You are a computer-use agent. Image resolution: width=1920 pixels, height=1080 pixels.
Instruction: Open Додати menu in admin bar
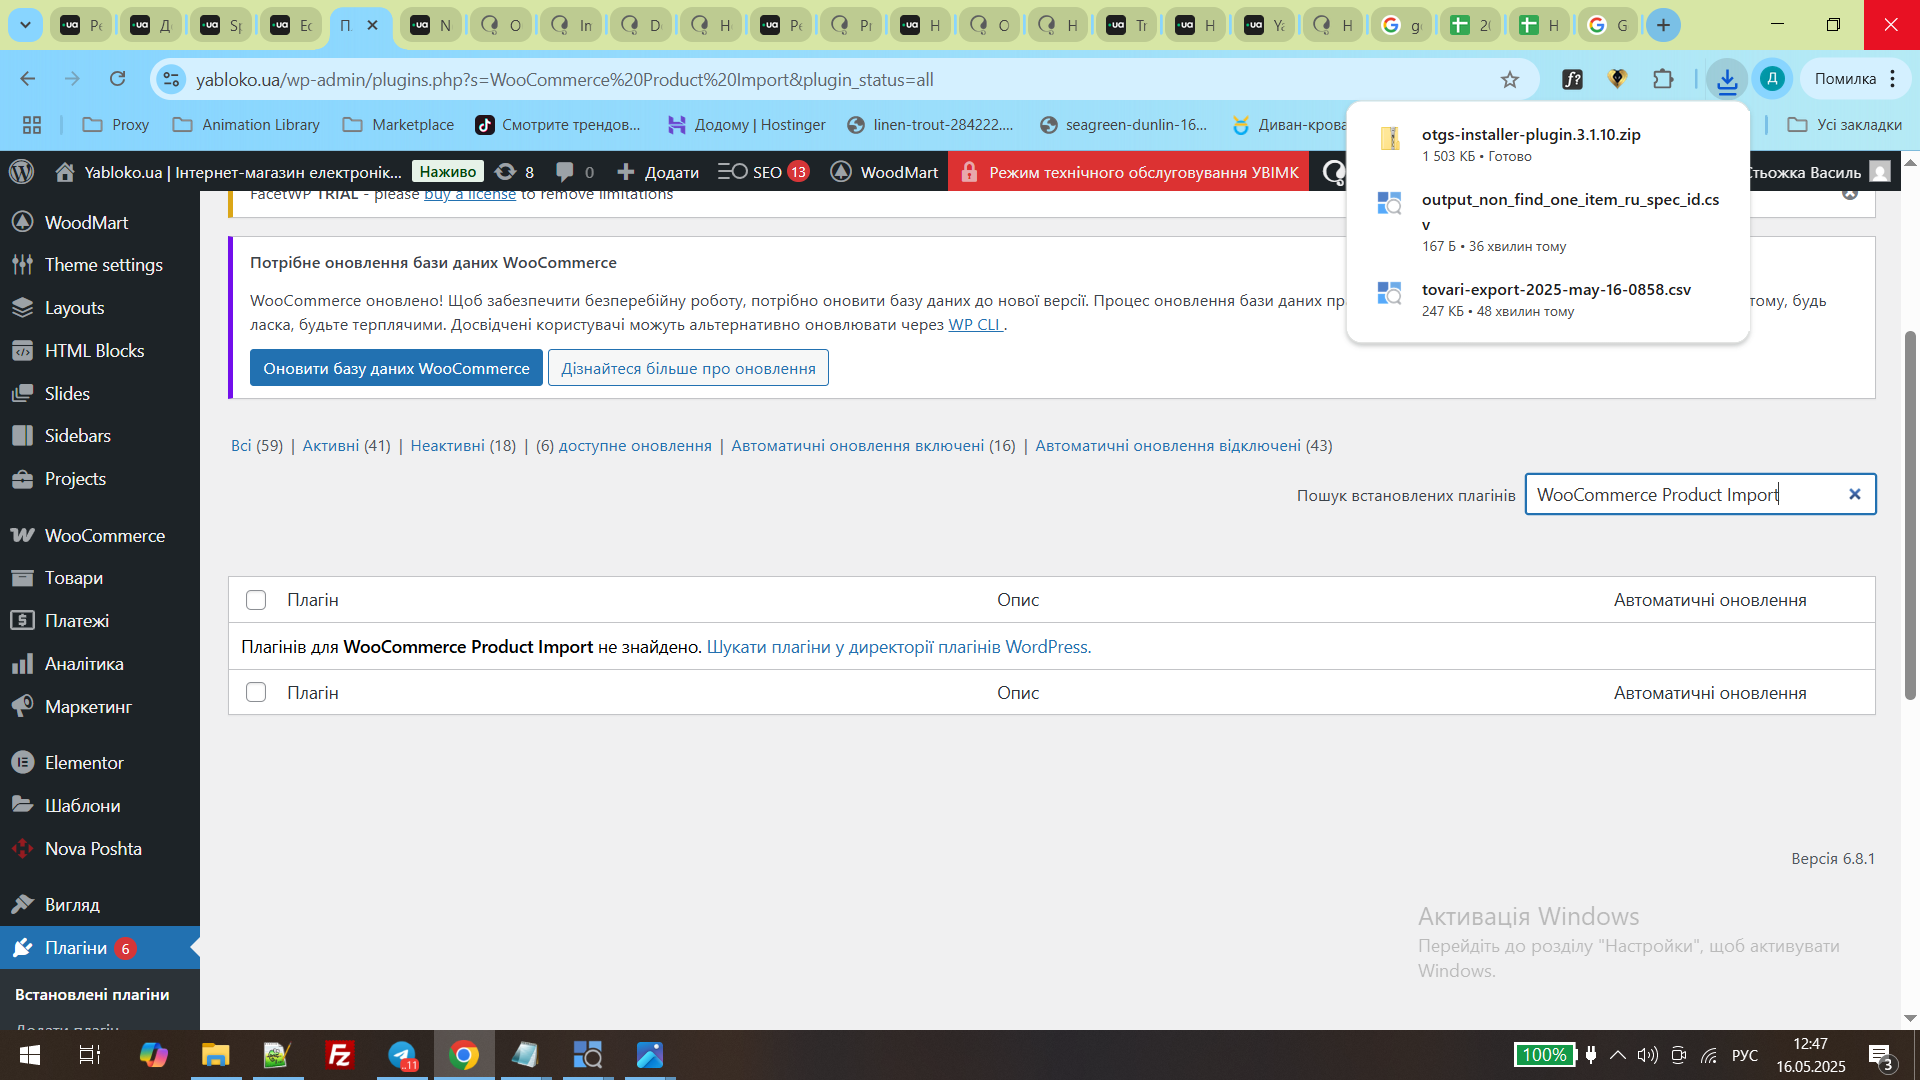pos(658,172)
